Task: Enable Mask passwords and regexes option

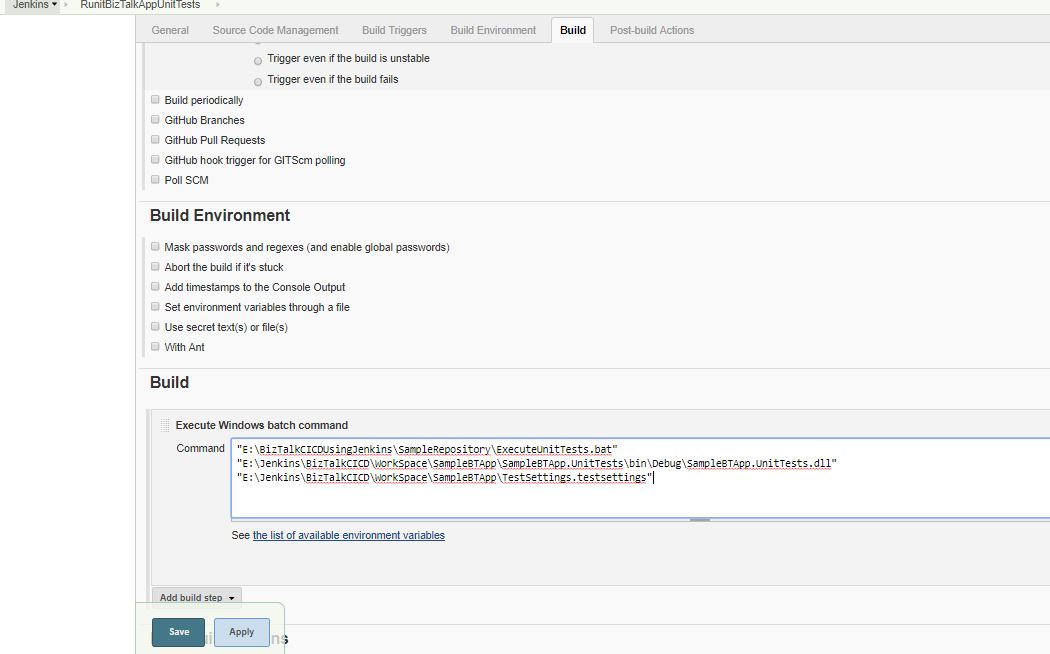Action: tap(155, 246)
